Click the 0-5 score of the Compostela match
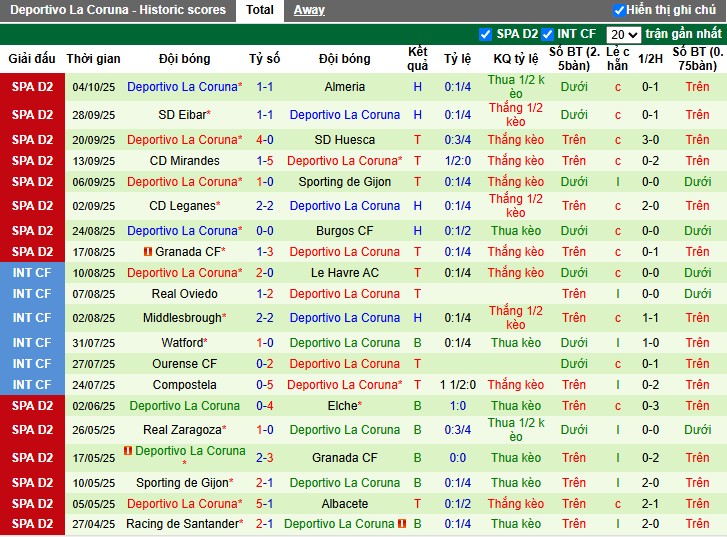The width and height of the screenshot is (727, 537). [265, 385]
